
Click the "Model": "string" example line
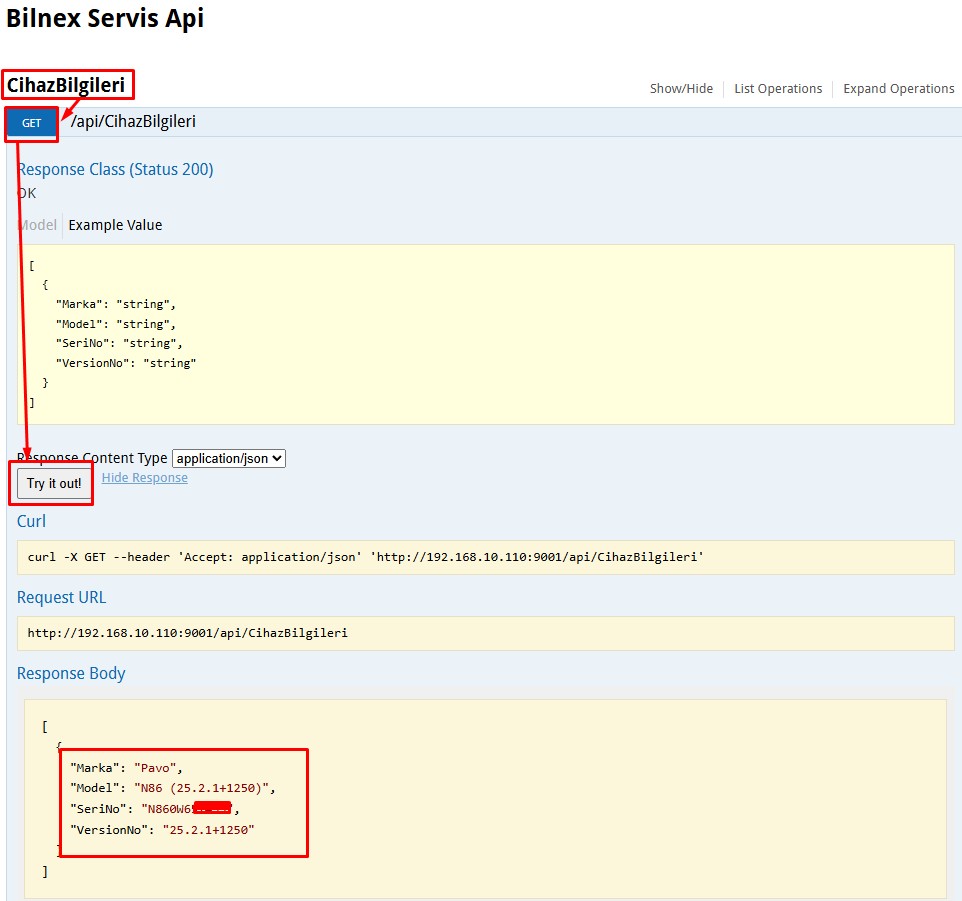coord(116,324)
